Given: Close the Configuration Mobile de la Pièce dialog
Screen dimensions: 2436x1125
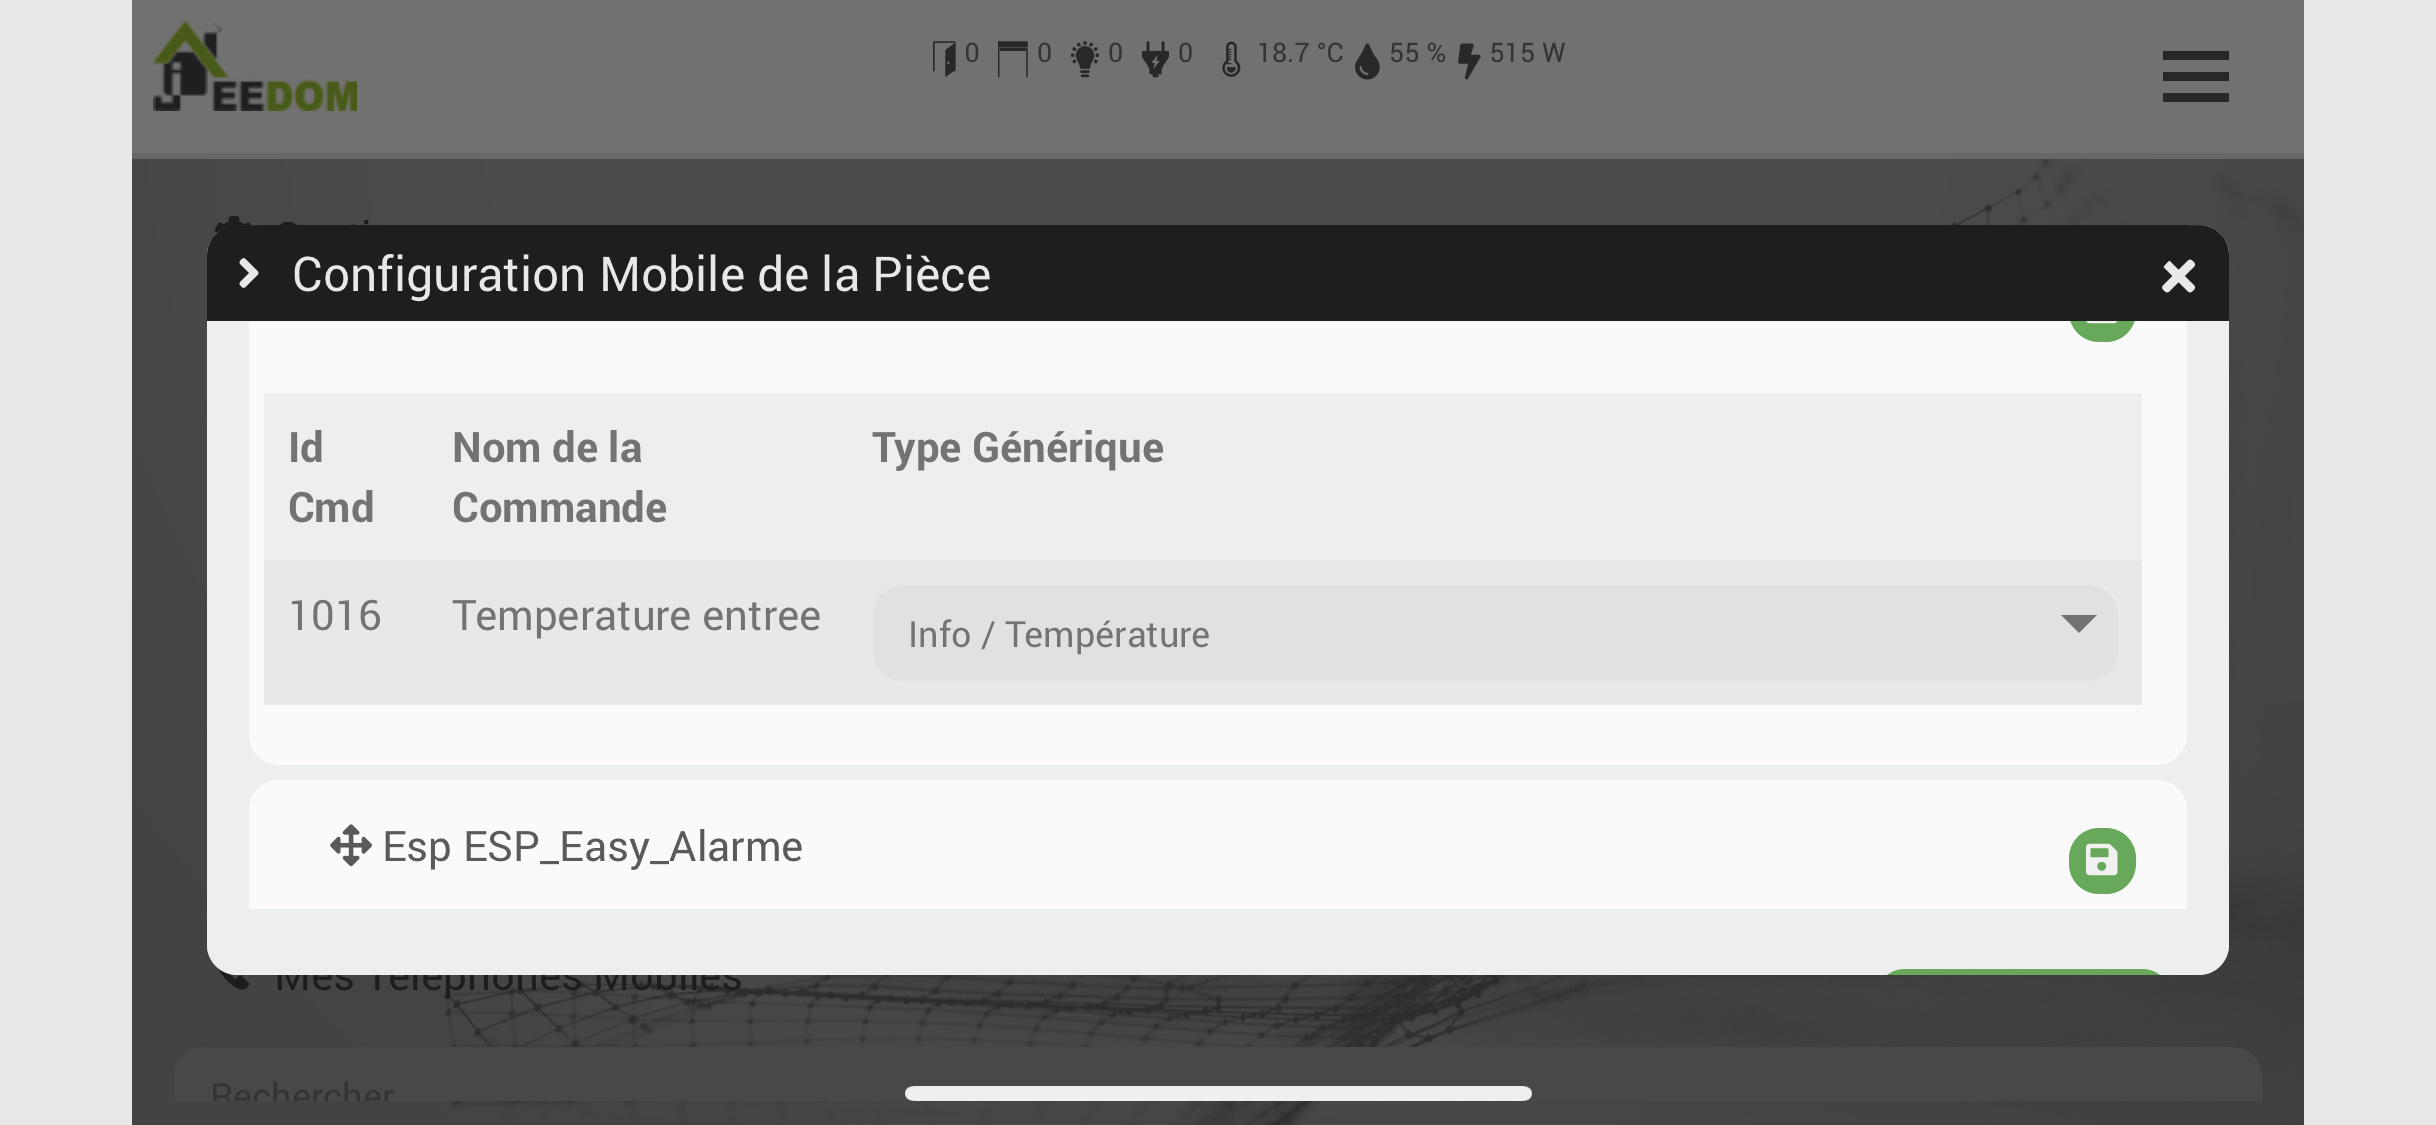Looking at the screenshot, I should click(2178, 276).
